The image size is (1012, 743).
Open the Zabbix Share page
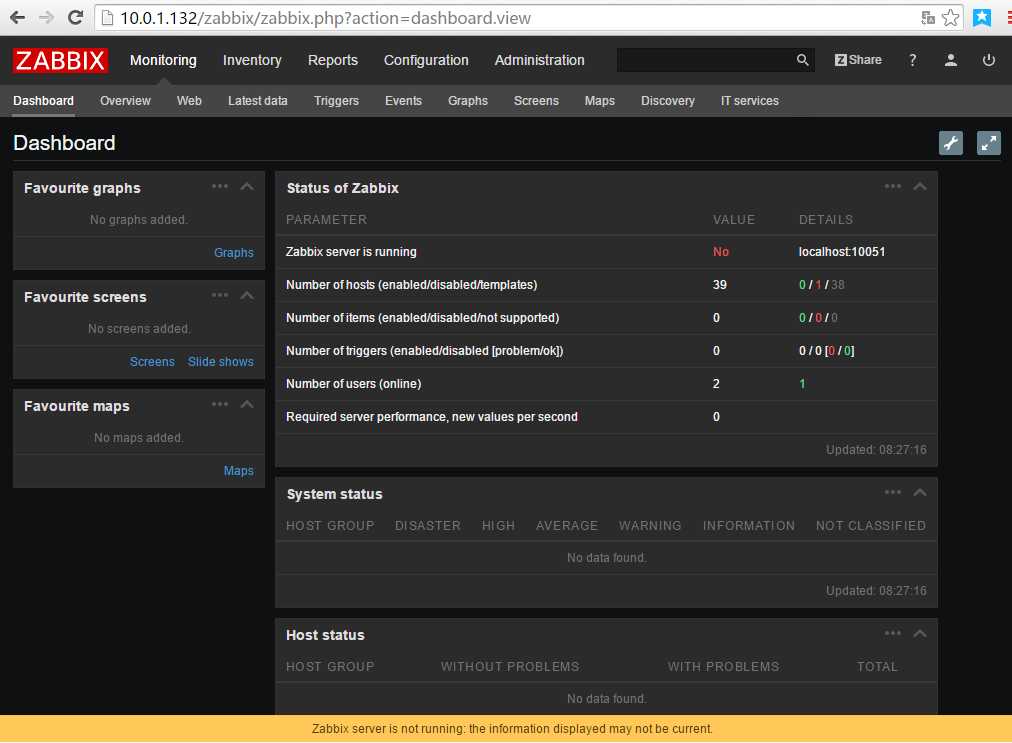pos(858,60)
